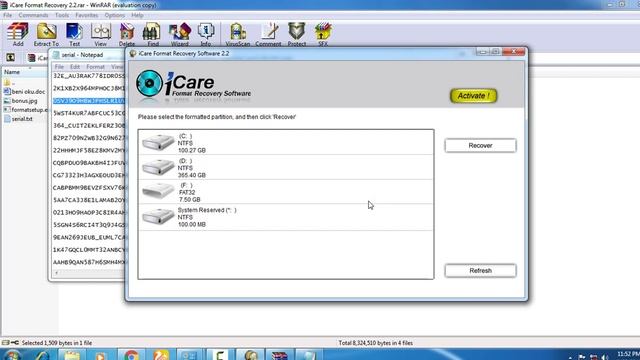Click the clock in the system tray

coord(628,355)
